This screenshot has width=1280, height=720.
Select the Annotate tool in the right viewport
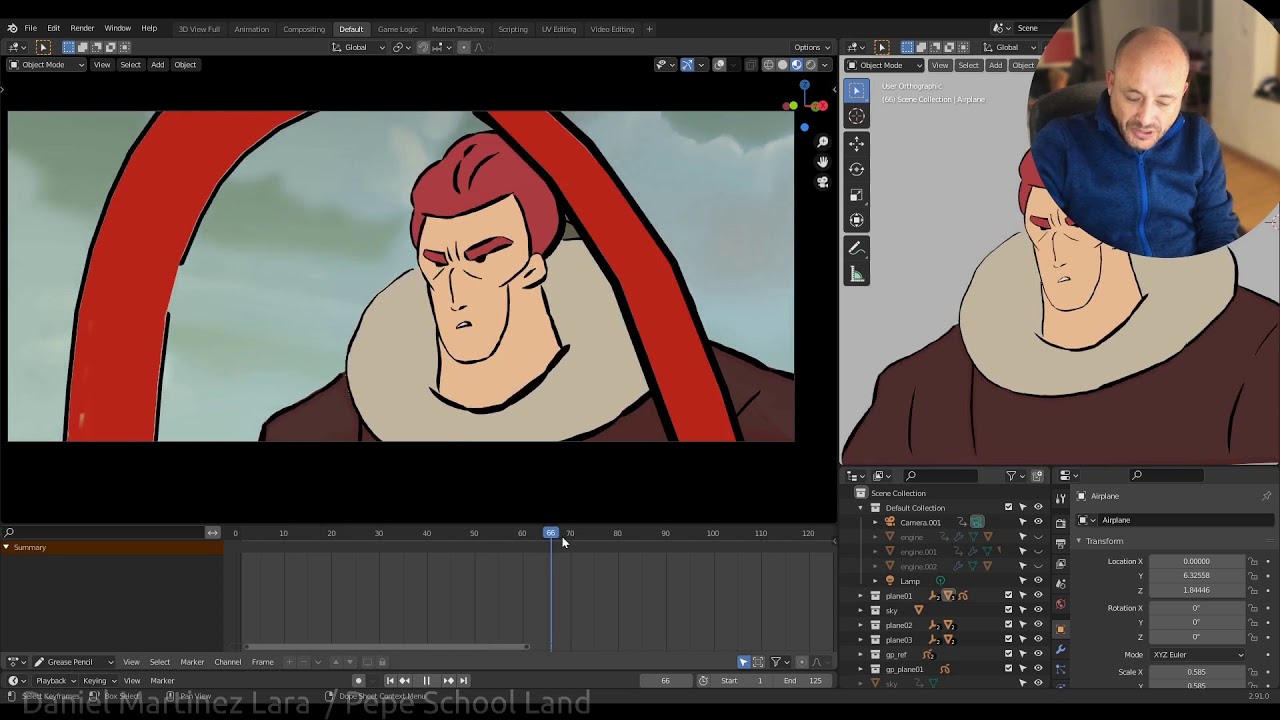(x=857, y=248)
